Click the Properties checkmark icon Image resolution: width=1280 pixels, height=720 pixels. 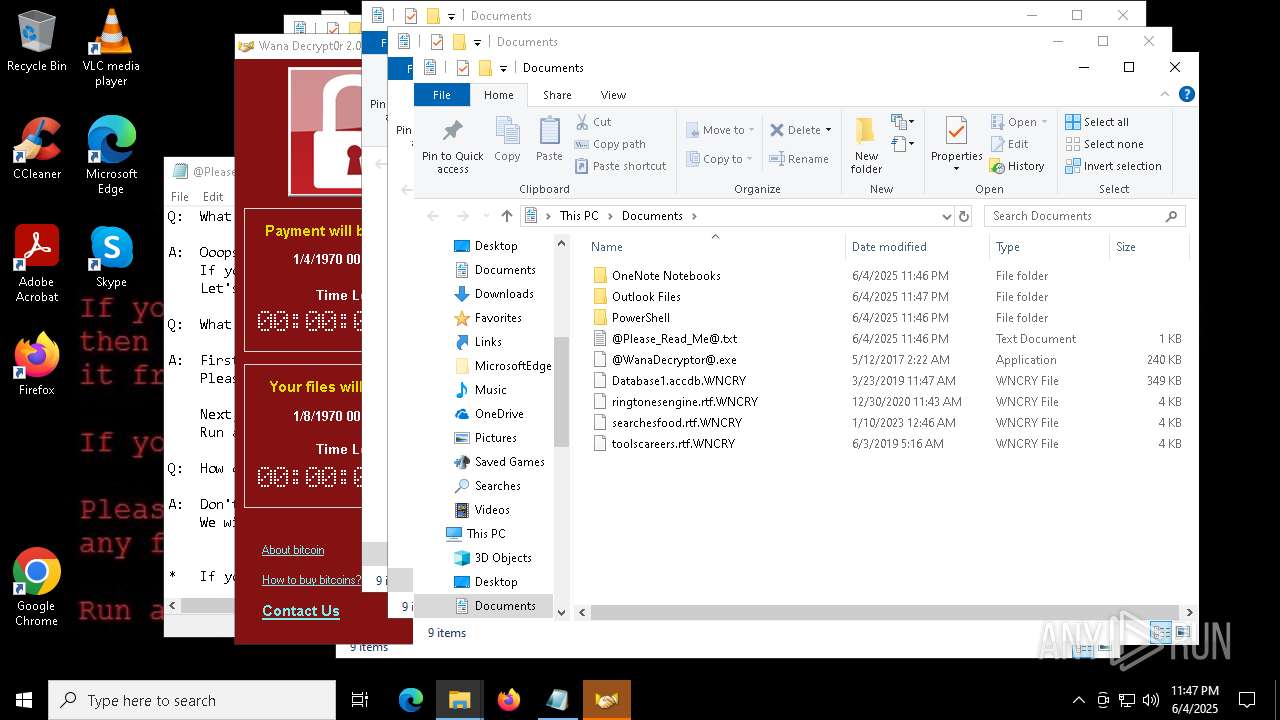pyautogui.click(x=956, y=131)
